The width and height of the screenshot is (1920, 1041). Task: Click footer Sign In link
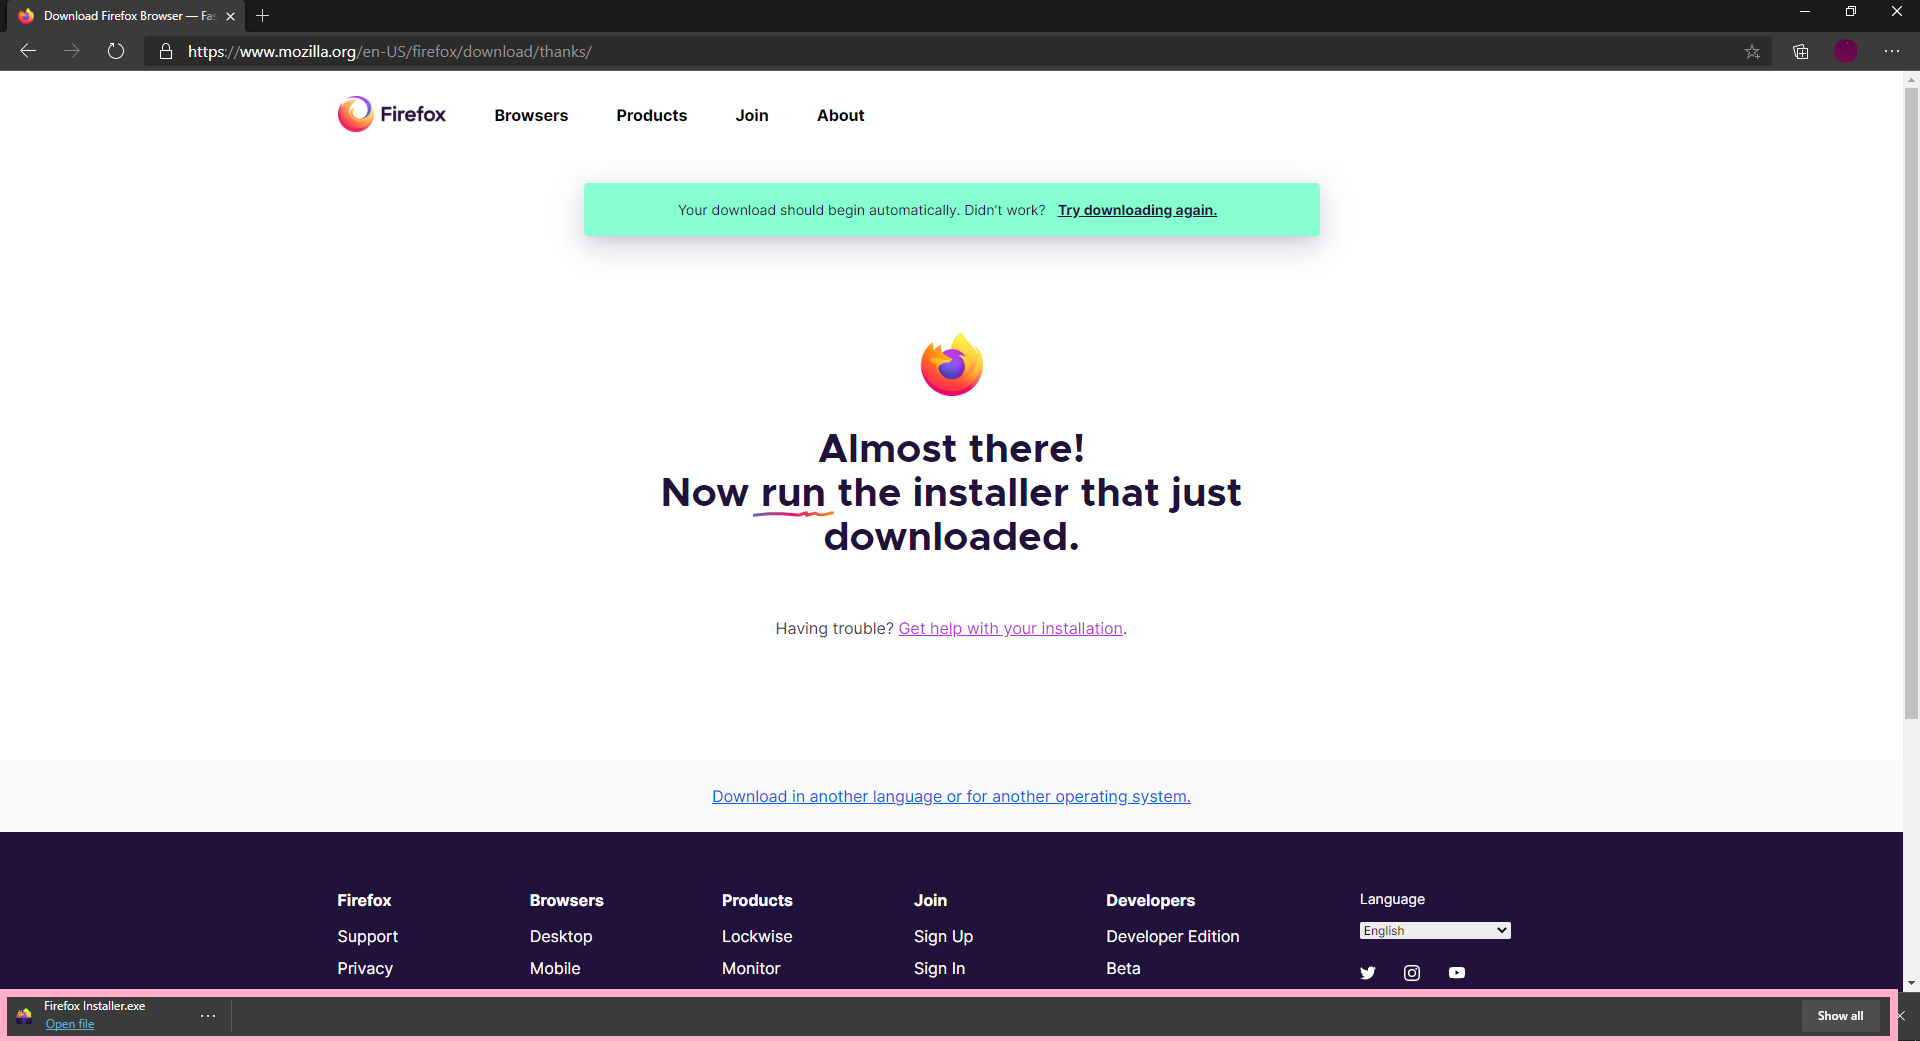point(939,968)
